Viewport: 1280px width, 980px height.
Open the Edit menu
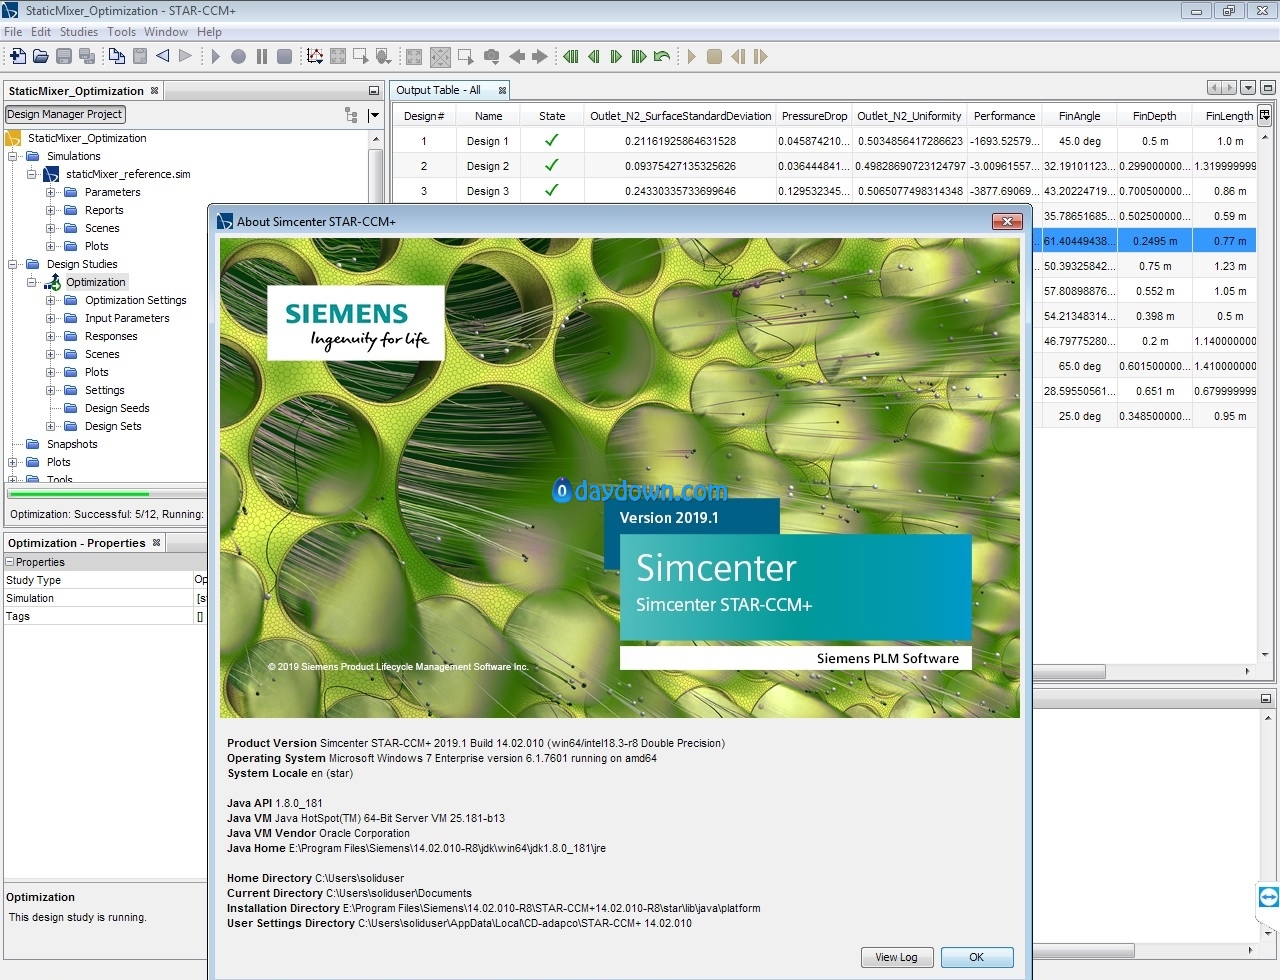pos(41,32)
